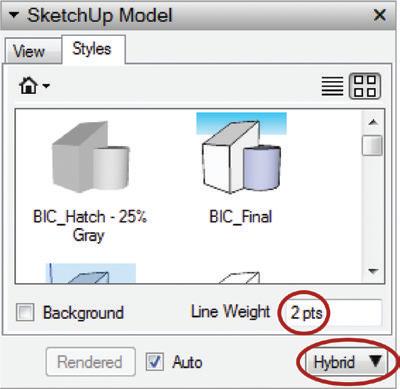
Task: Select the partially visible blue style thumbnail
Action: coord(91,273)
